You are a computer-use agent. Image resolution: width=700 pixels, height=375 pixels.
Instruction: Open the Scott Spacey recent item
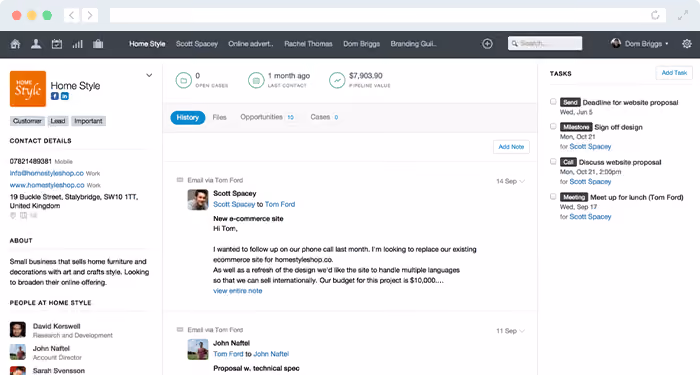click(197, 44)
